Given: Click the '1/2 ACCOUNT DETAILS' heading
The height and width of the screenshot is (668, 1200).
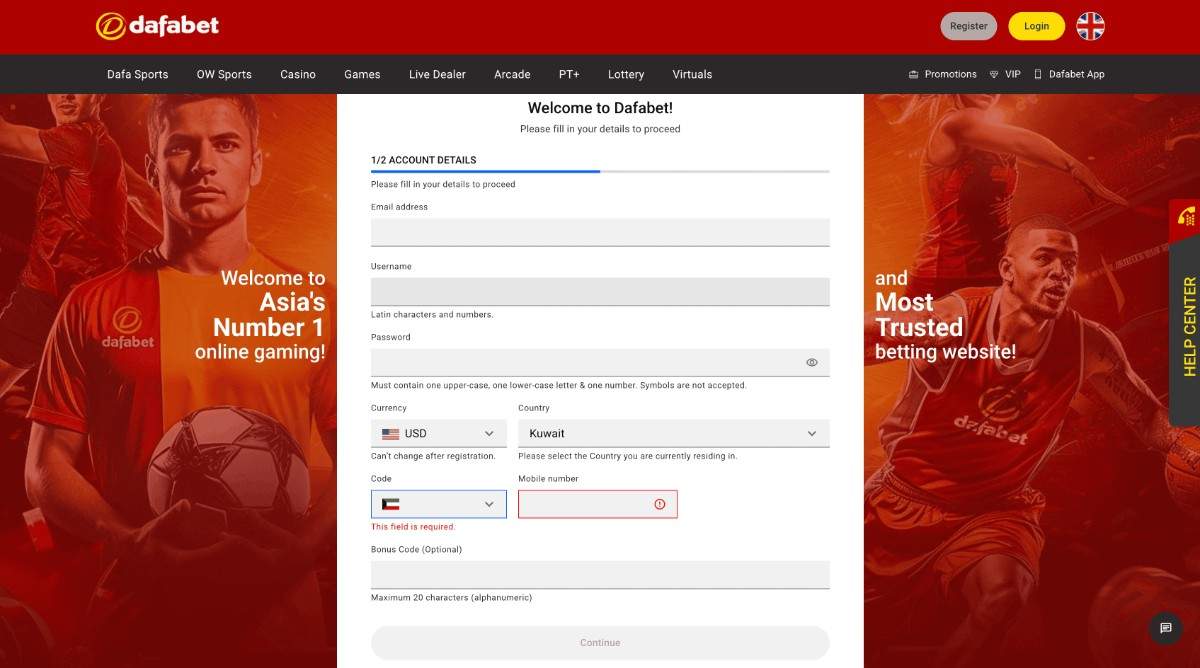Looking at the screenshot, I should tap(424, 160).
